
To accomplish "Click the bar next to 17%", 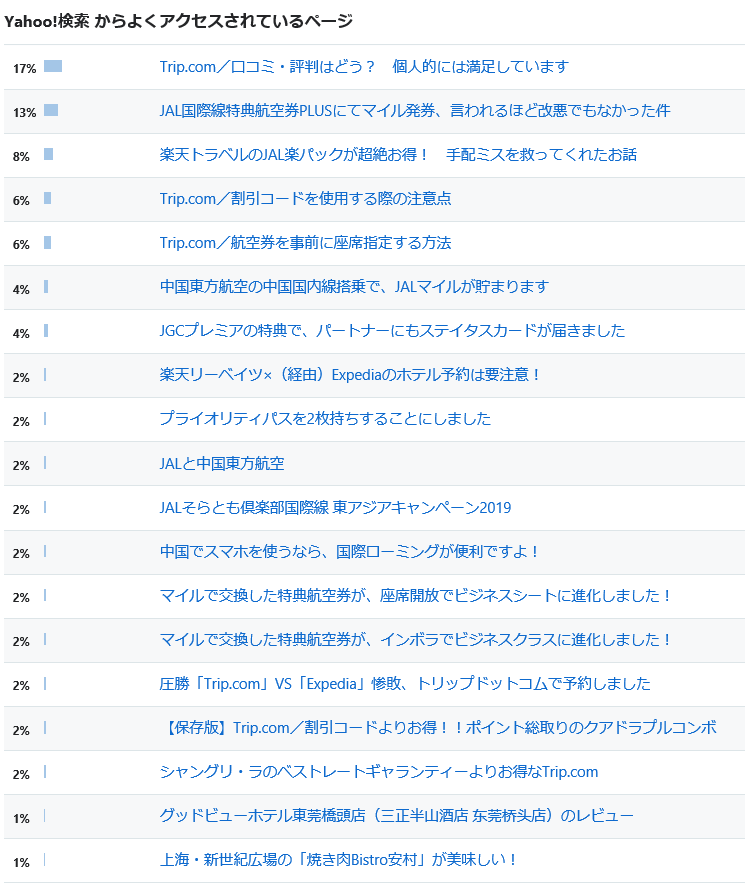I will (53, 66).
